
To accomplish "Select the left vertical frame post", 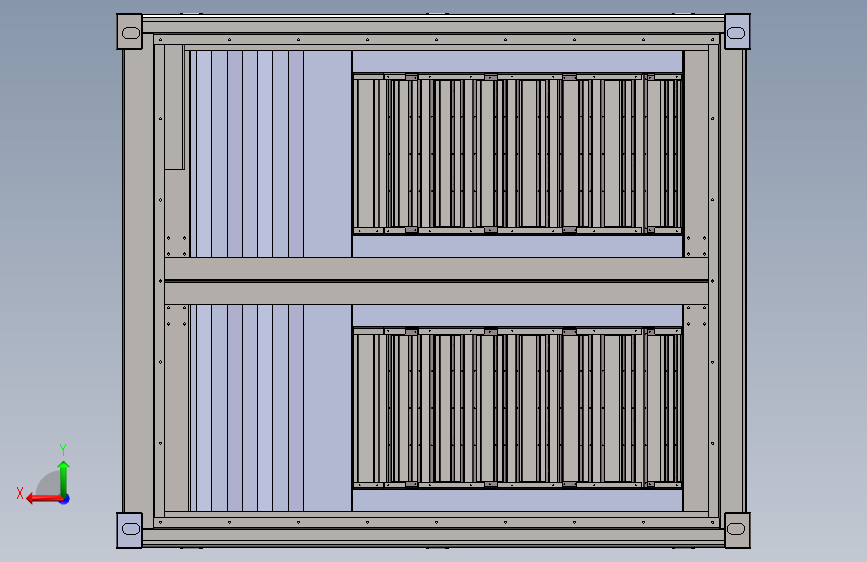I will tap(138, 281).
